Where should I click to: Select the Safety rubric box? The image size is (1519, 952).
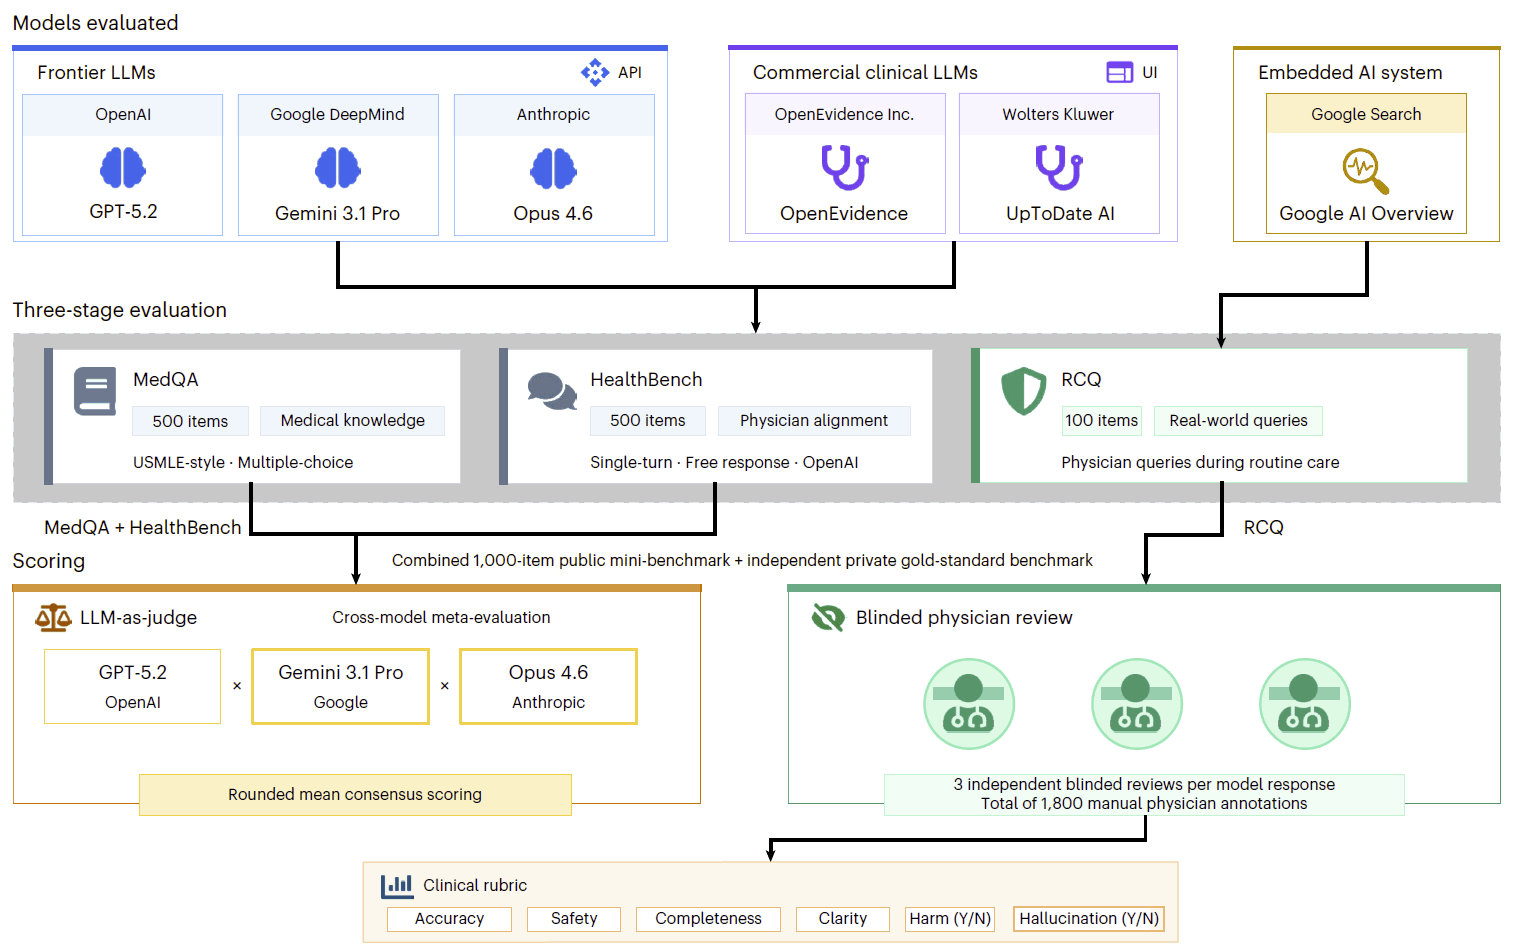[x=574, y=919]
